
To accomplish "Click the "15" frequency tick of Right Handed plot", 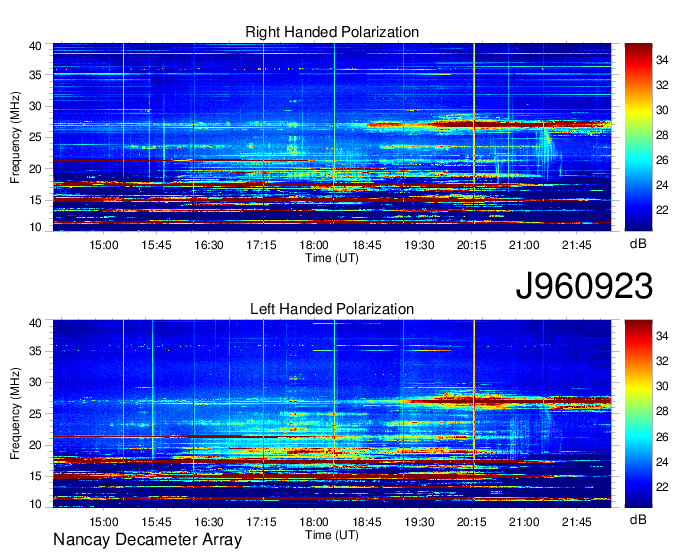I will (36, 200).
